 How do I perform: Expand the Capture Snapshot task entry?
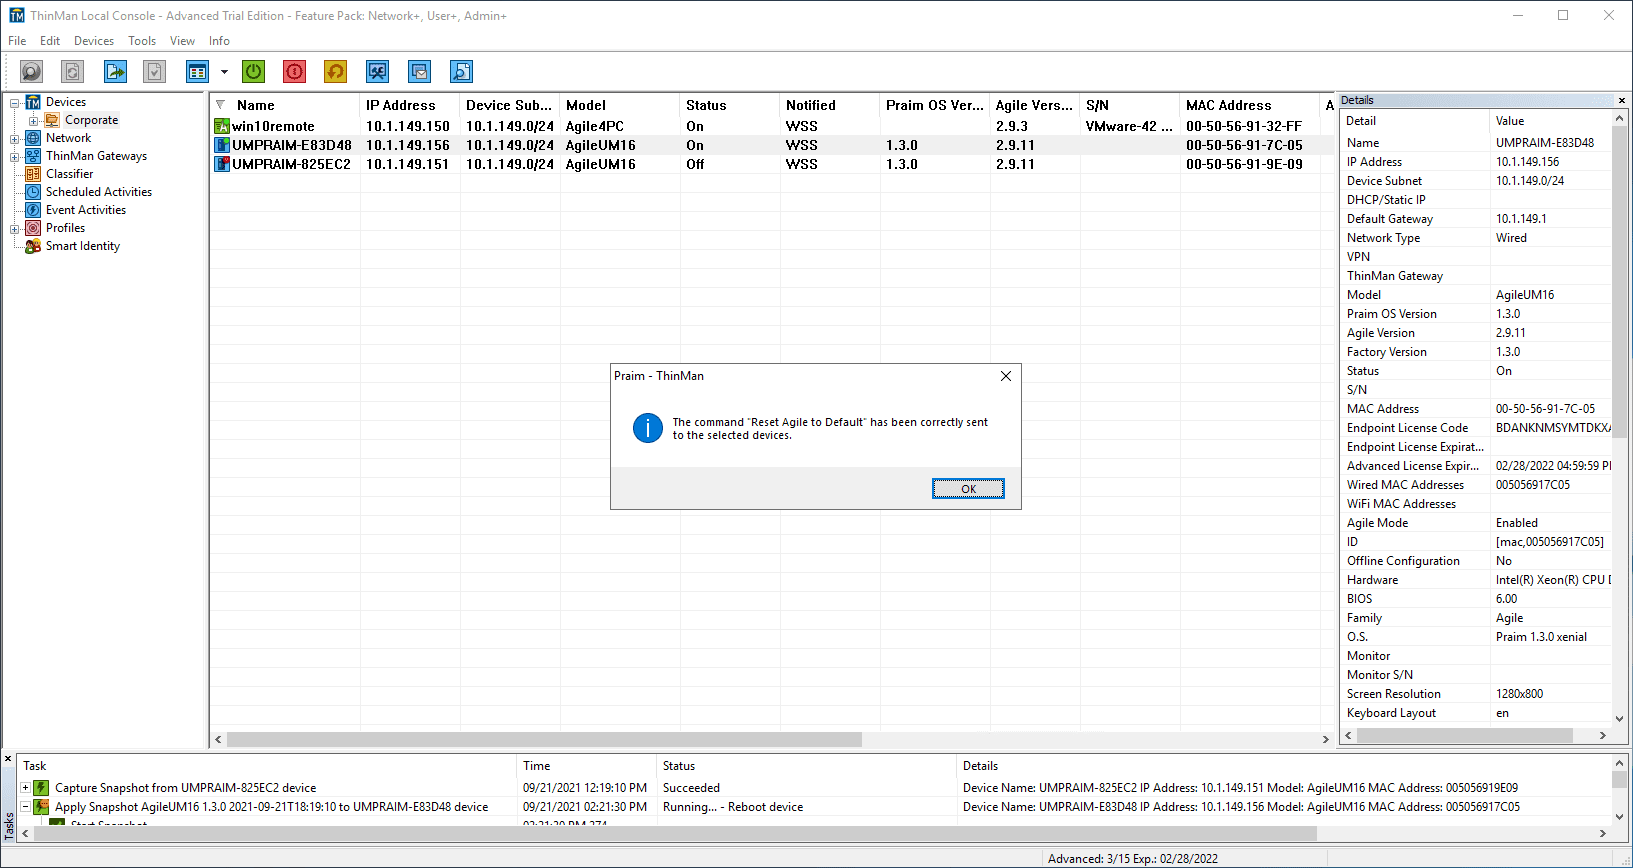coord(25,788)
